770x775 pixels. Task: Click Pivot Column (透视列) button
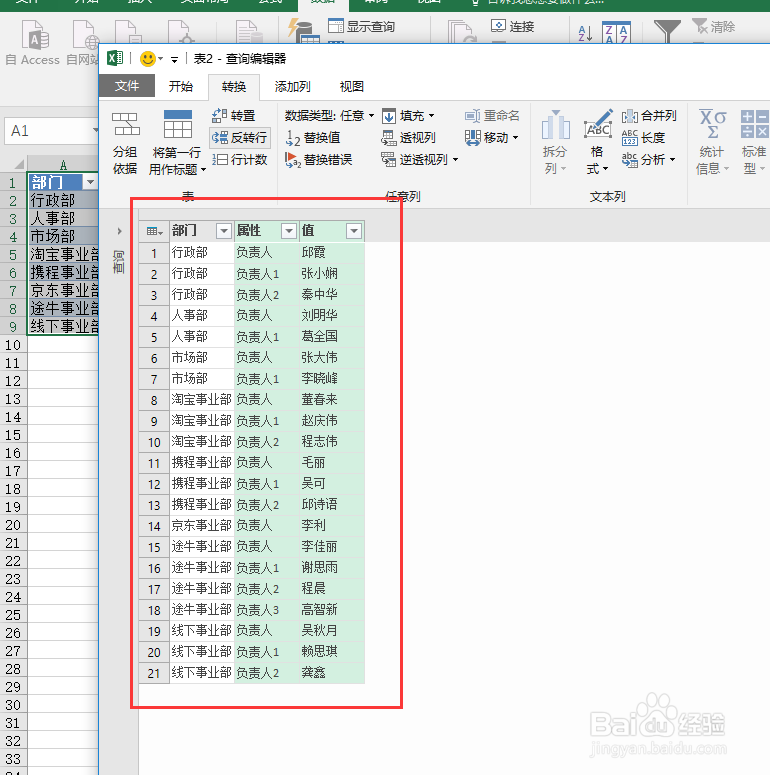coord(408,138)
